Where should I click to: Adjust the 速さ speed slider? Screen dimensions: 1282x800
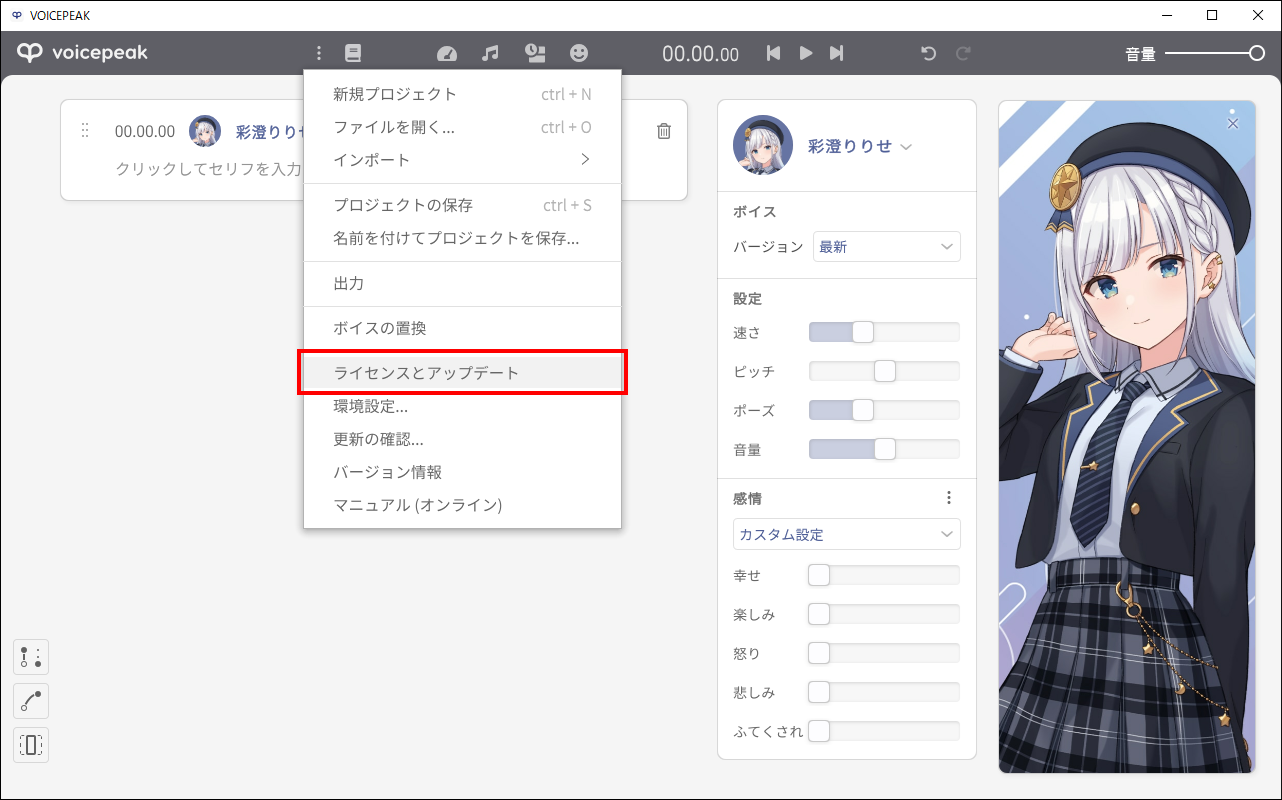click(884, 332)
